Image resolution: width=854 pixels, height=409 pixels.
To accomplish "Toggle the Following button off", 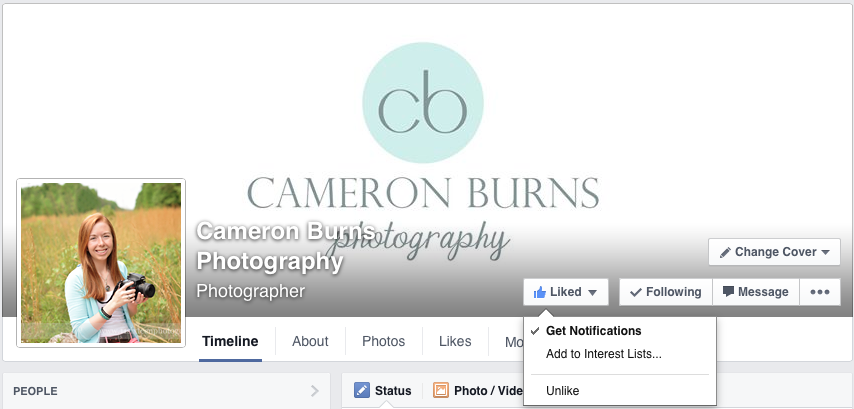I will (666, 292).
